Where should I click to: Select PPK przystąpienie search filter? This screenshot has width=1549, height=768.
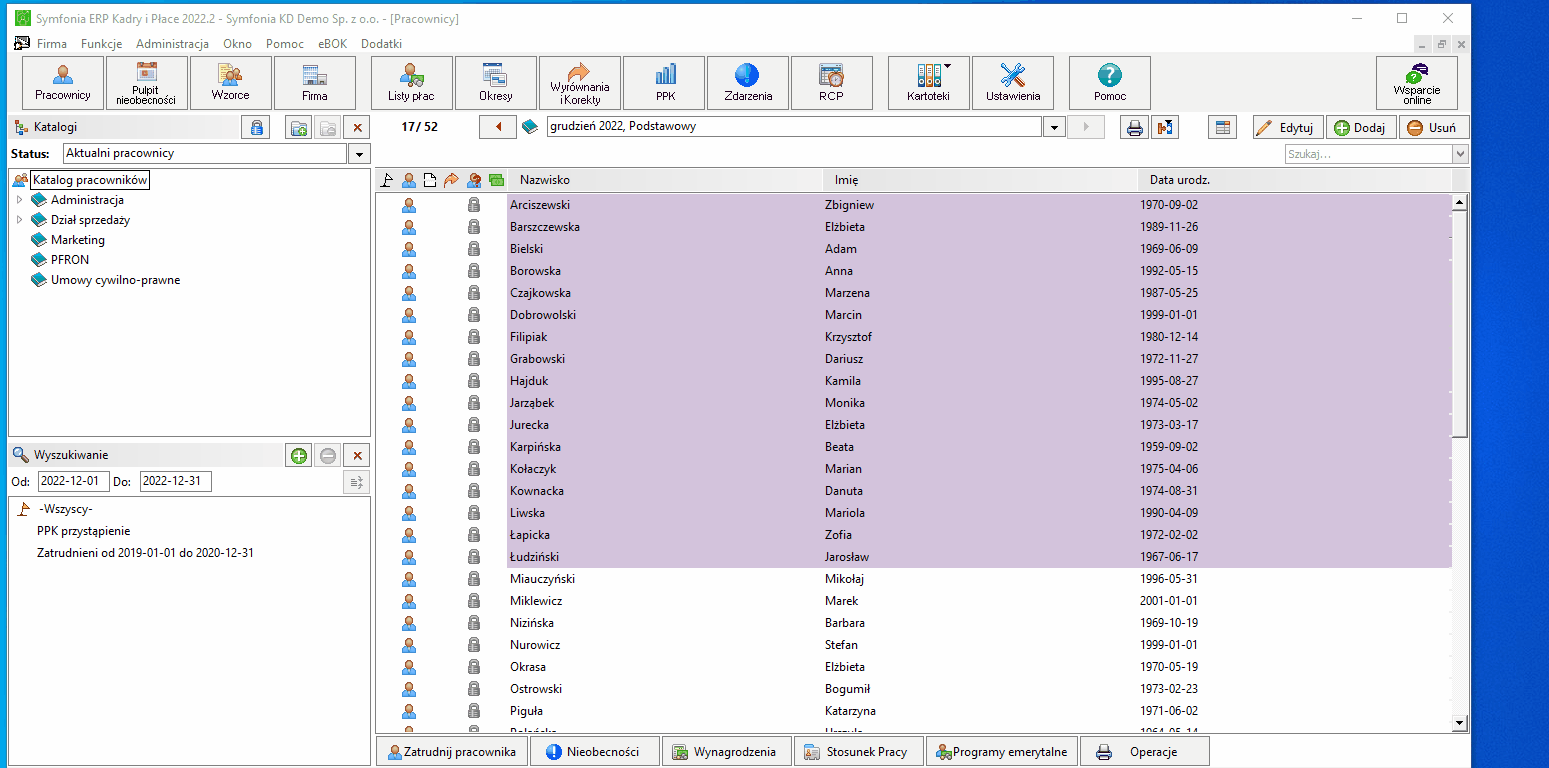[x=84, y=531]
